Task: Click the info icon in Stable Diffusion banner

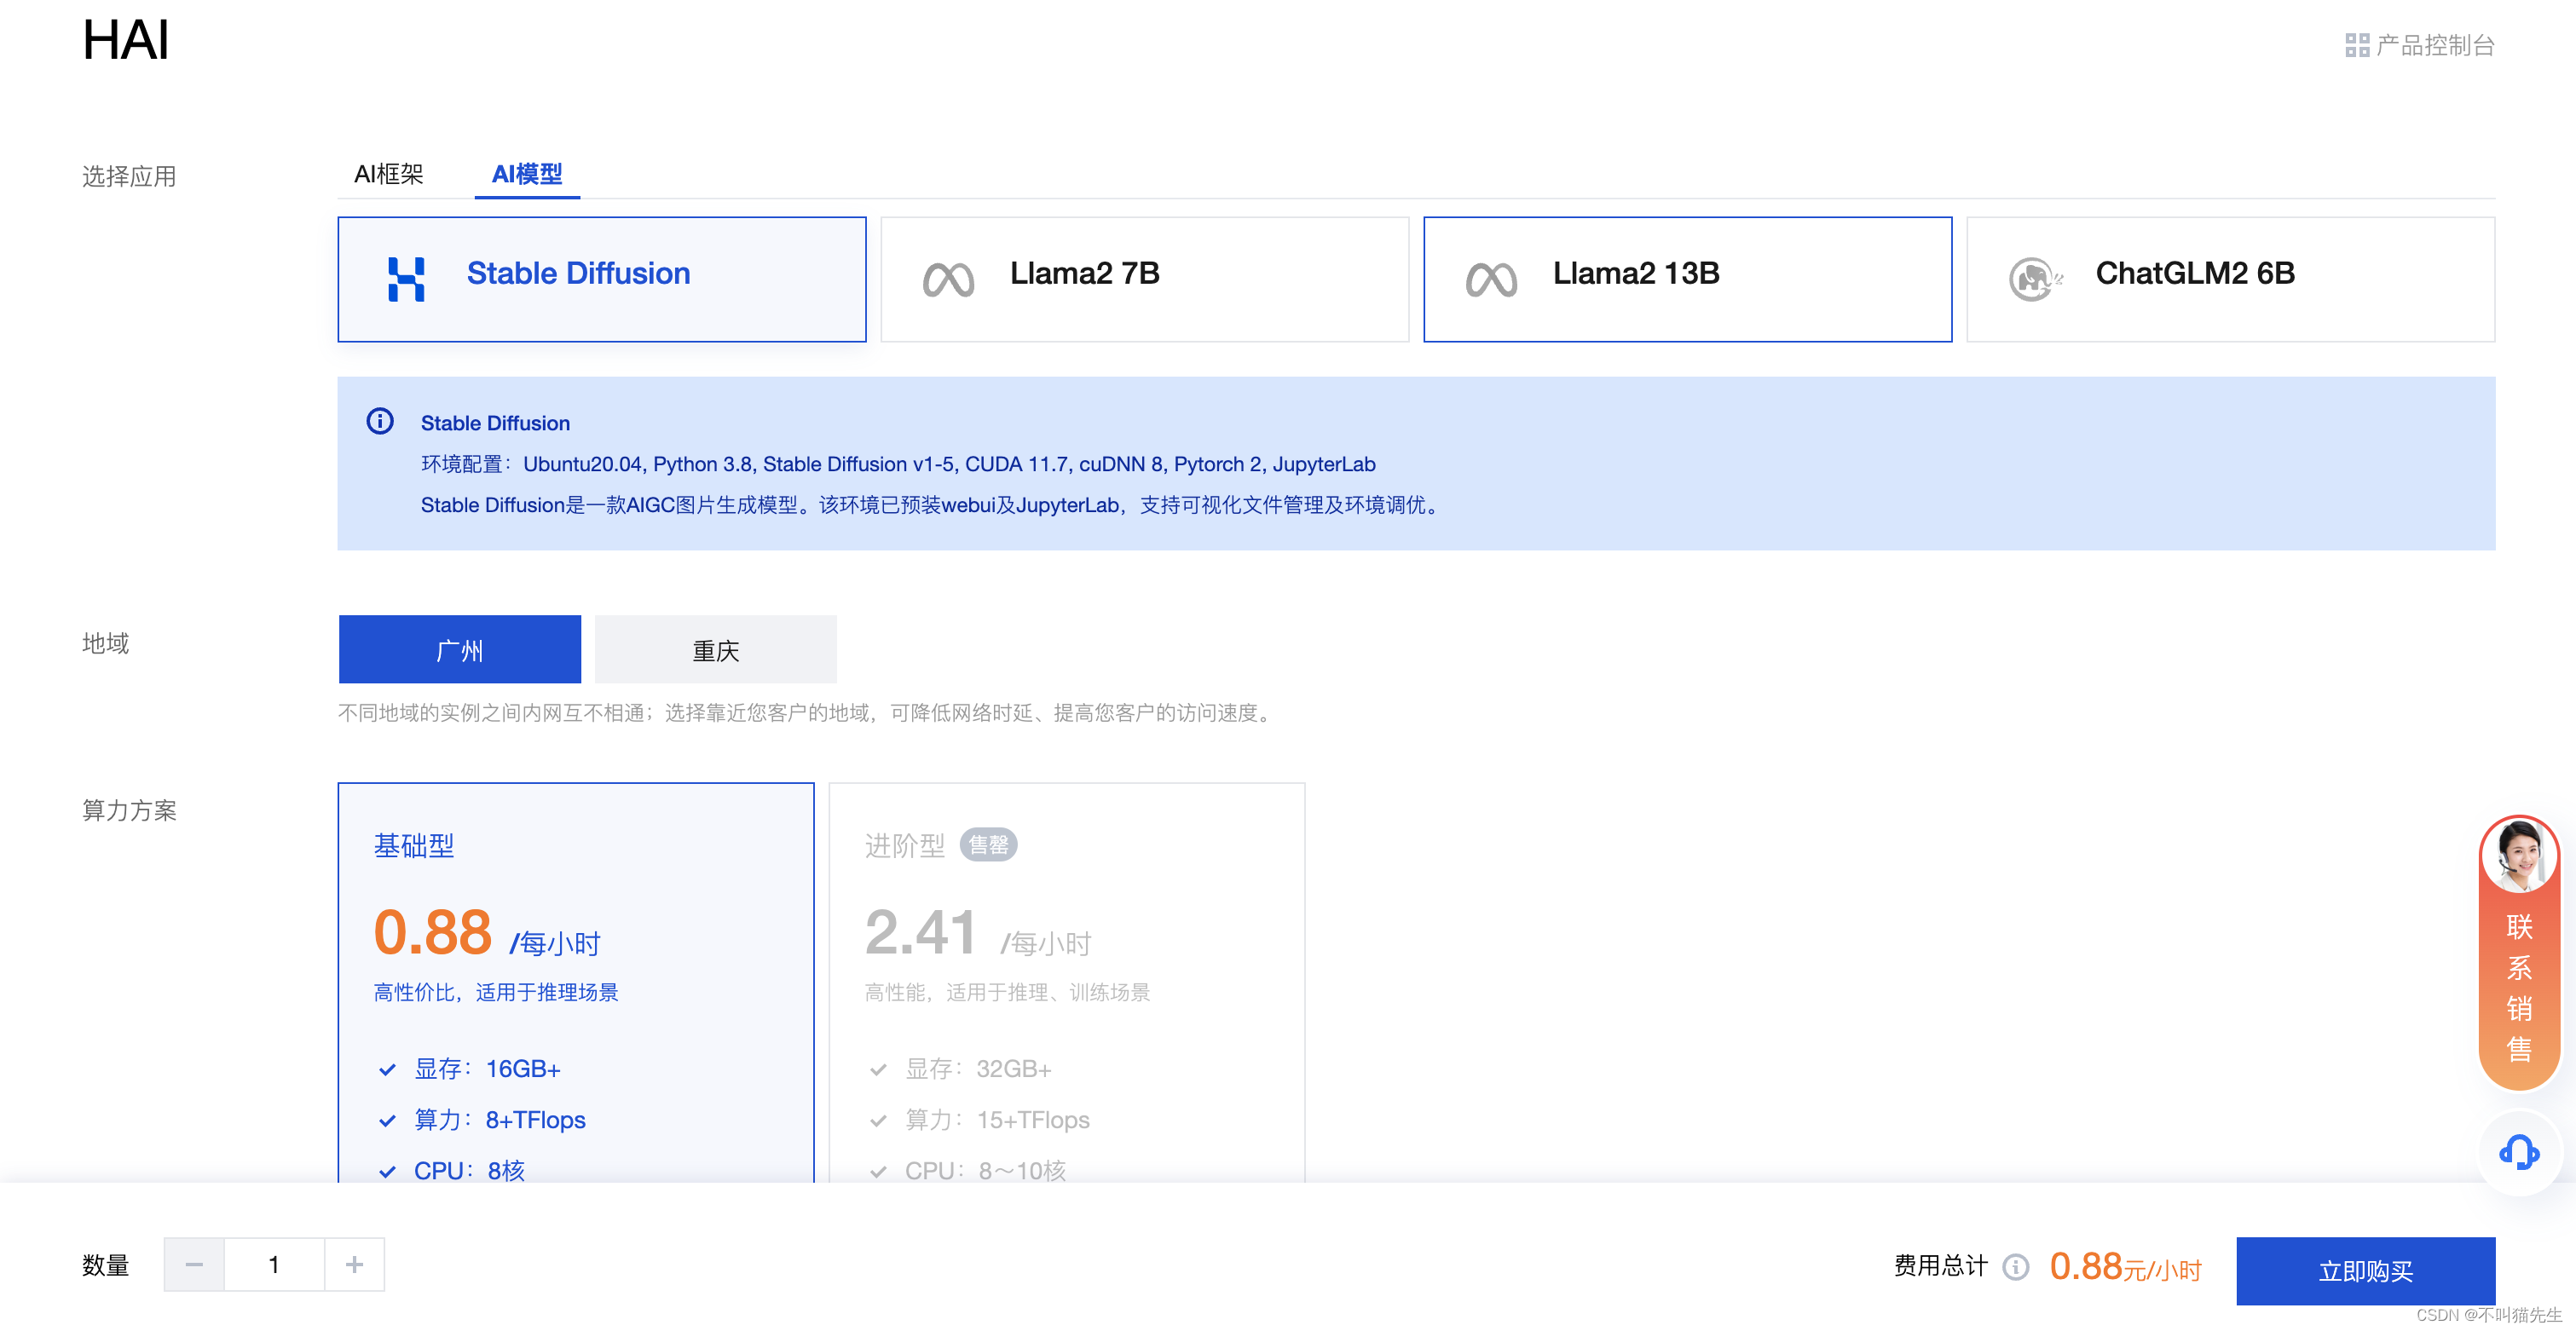Action: coord(380,421)
